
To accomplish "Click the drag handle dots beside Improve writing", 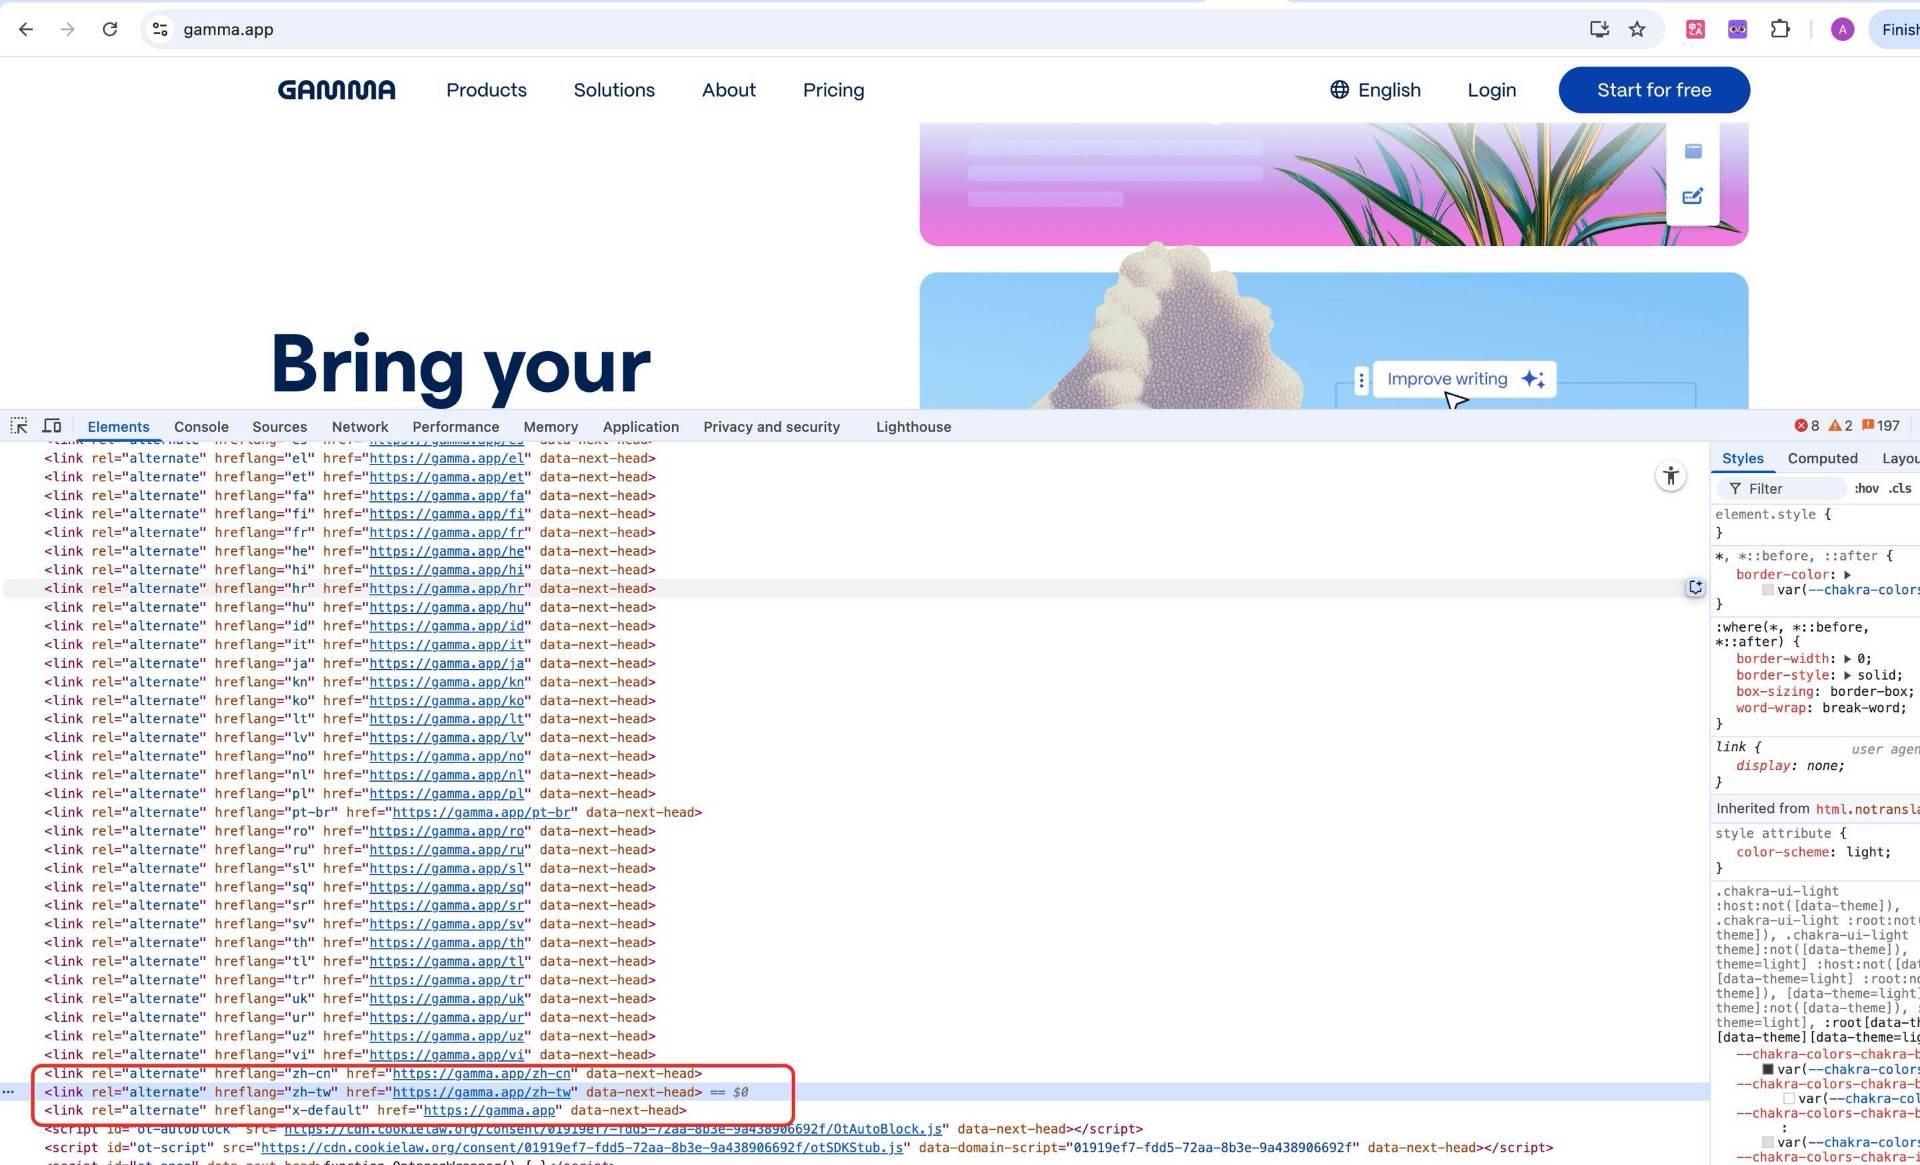I will click(x=1361, y=380).
